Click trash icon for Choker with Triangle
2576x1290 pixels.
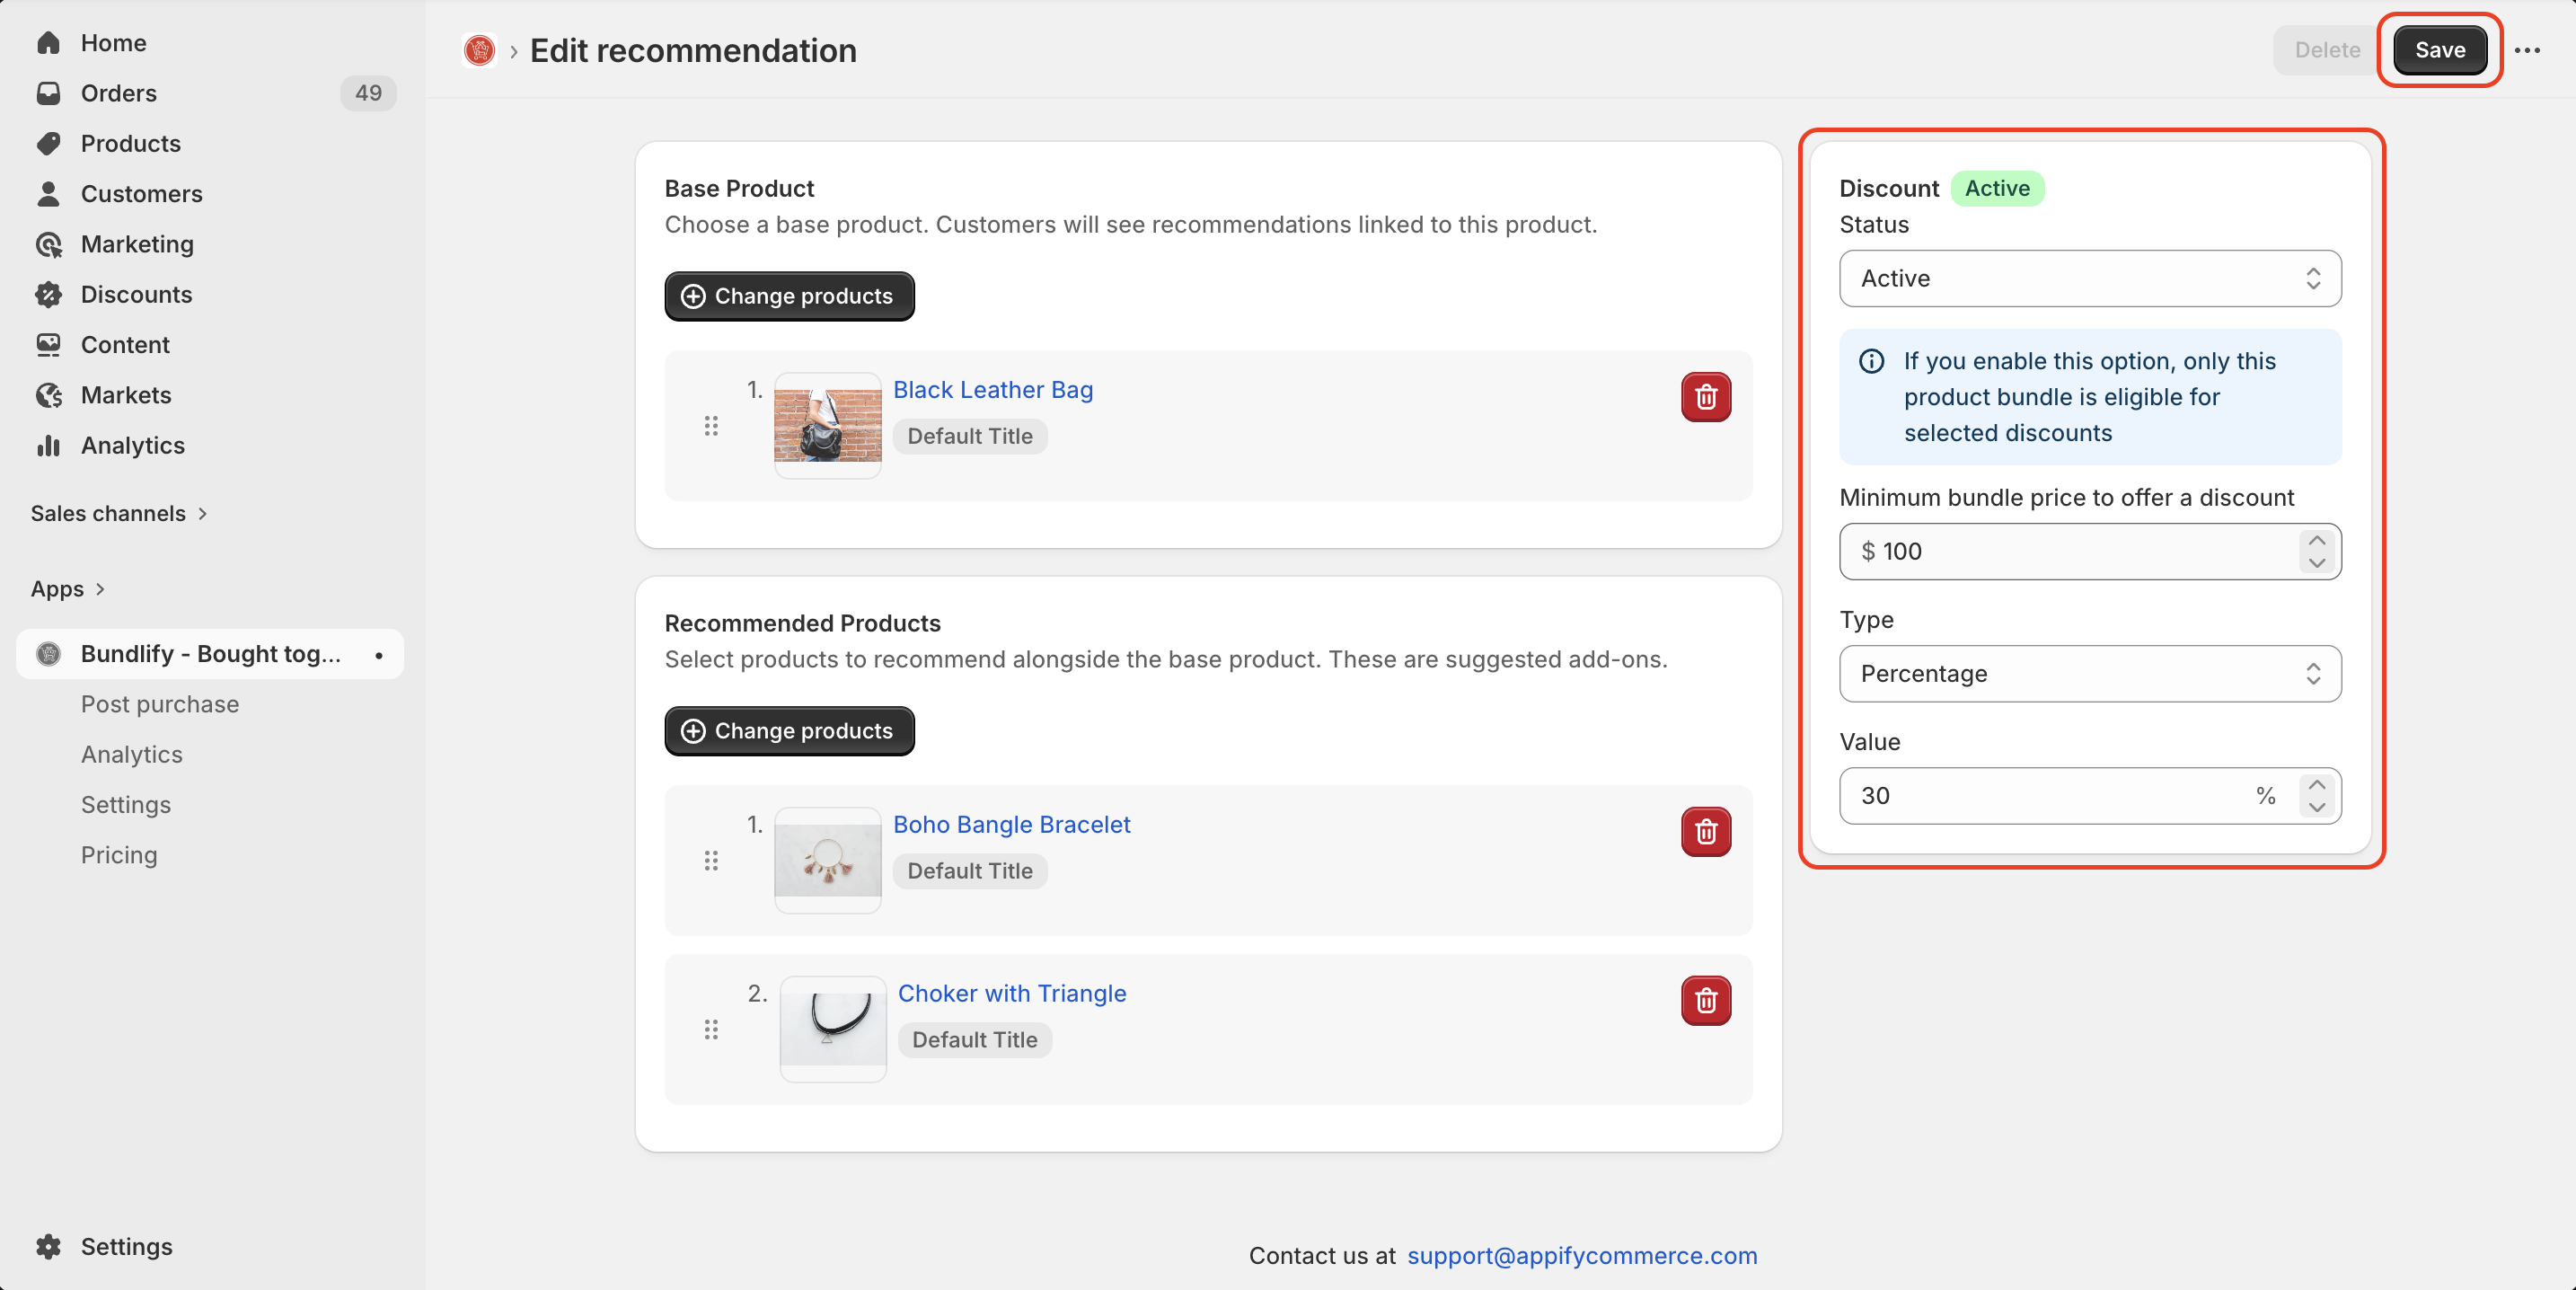pyautogui.click(x=1706, y=1000)
